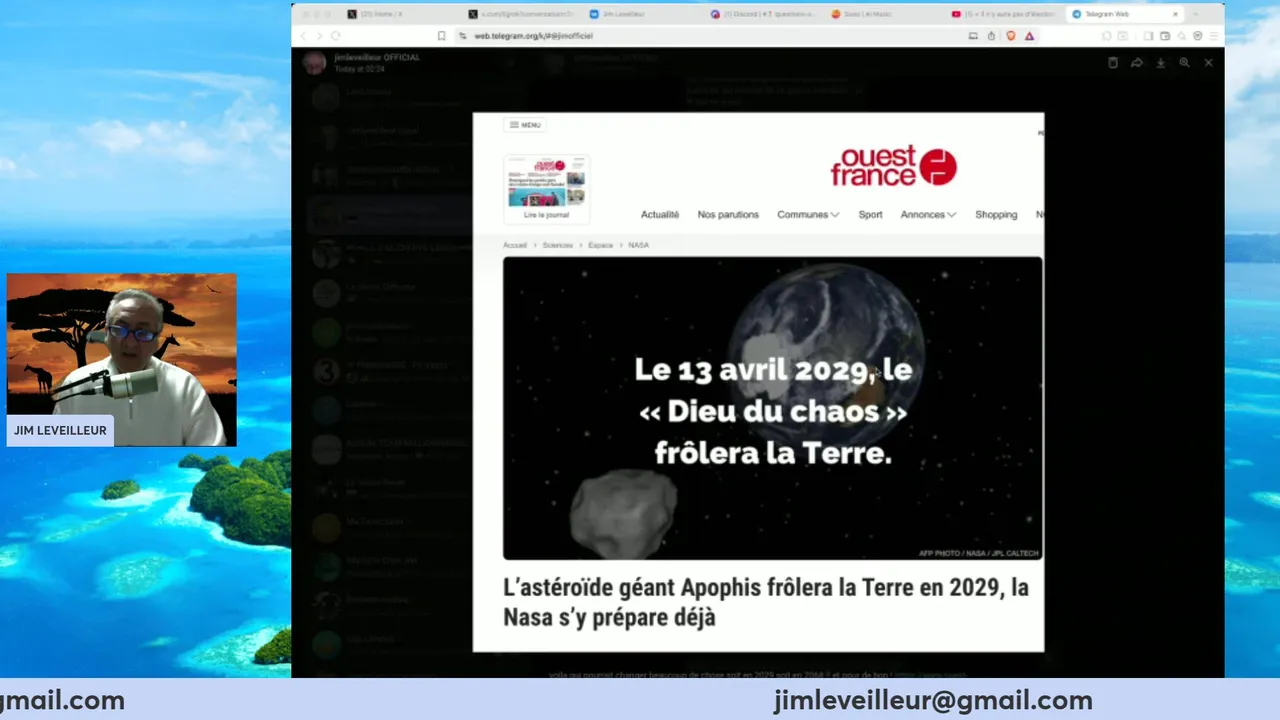Screen dimensions: 1280x720
Task: Switch to the x.com Grok conversation tab
Action: tap(521, 14)
